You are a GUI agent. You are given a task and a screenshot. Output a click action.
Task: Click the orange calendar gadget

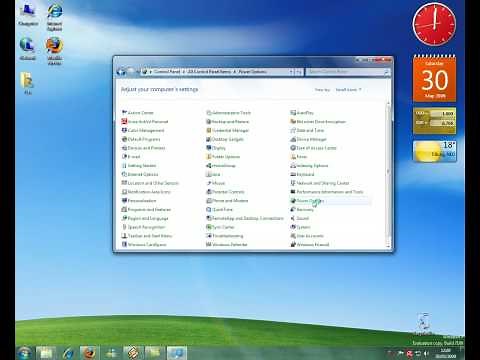(434, 79)
